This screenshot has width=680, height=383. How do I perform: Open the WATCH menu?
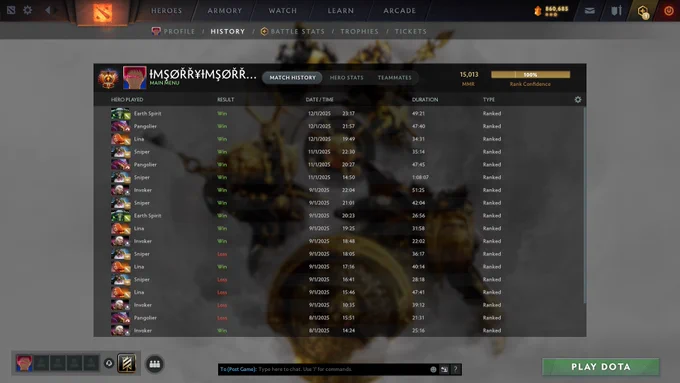coord(283,10)
